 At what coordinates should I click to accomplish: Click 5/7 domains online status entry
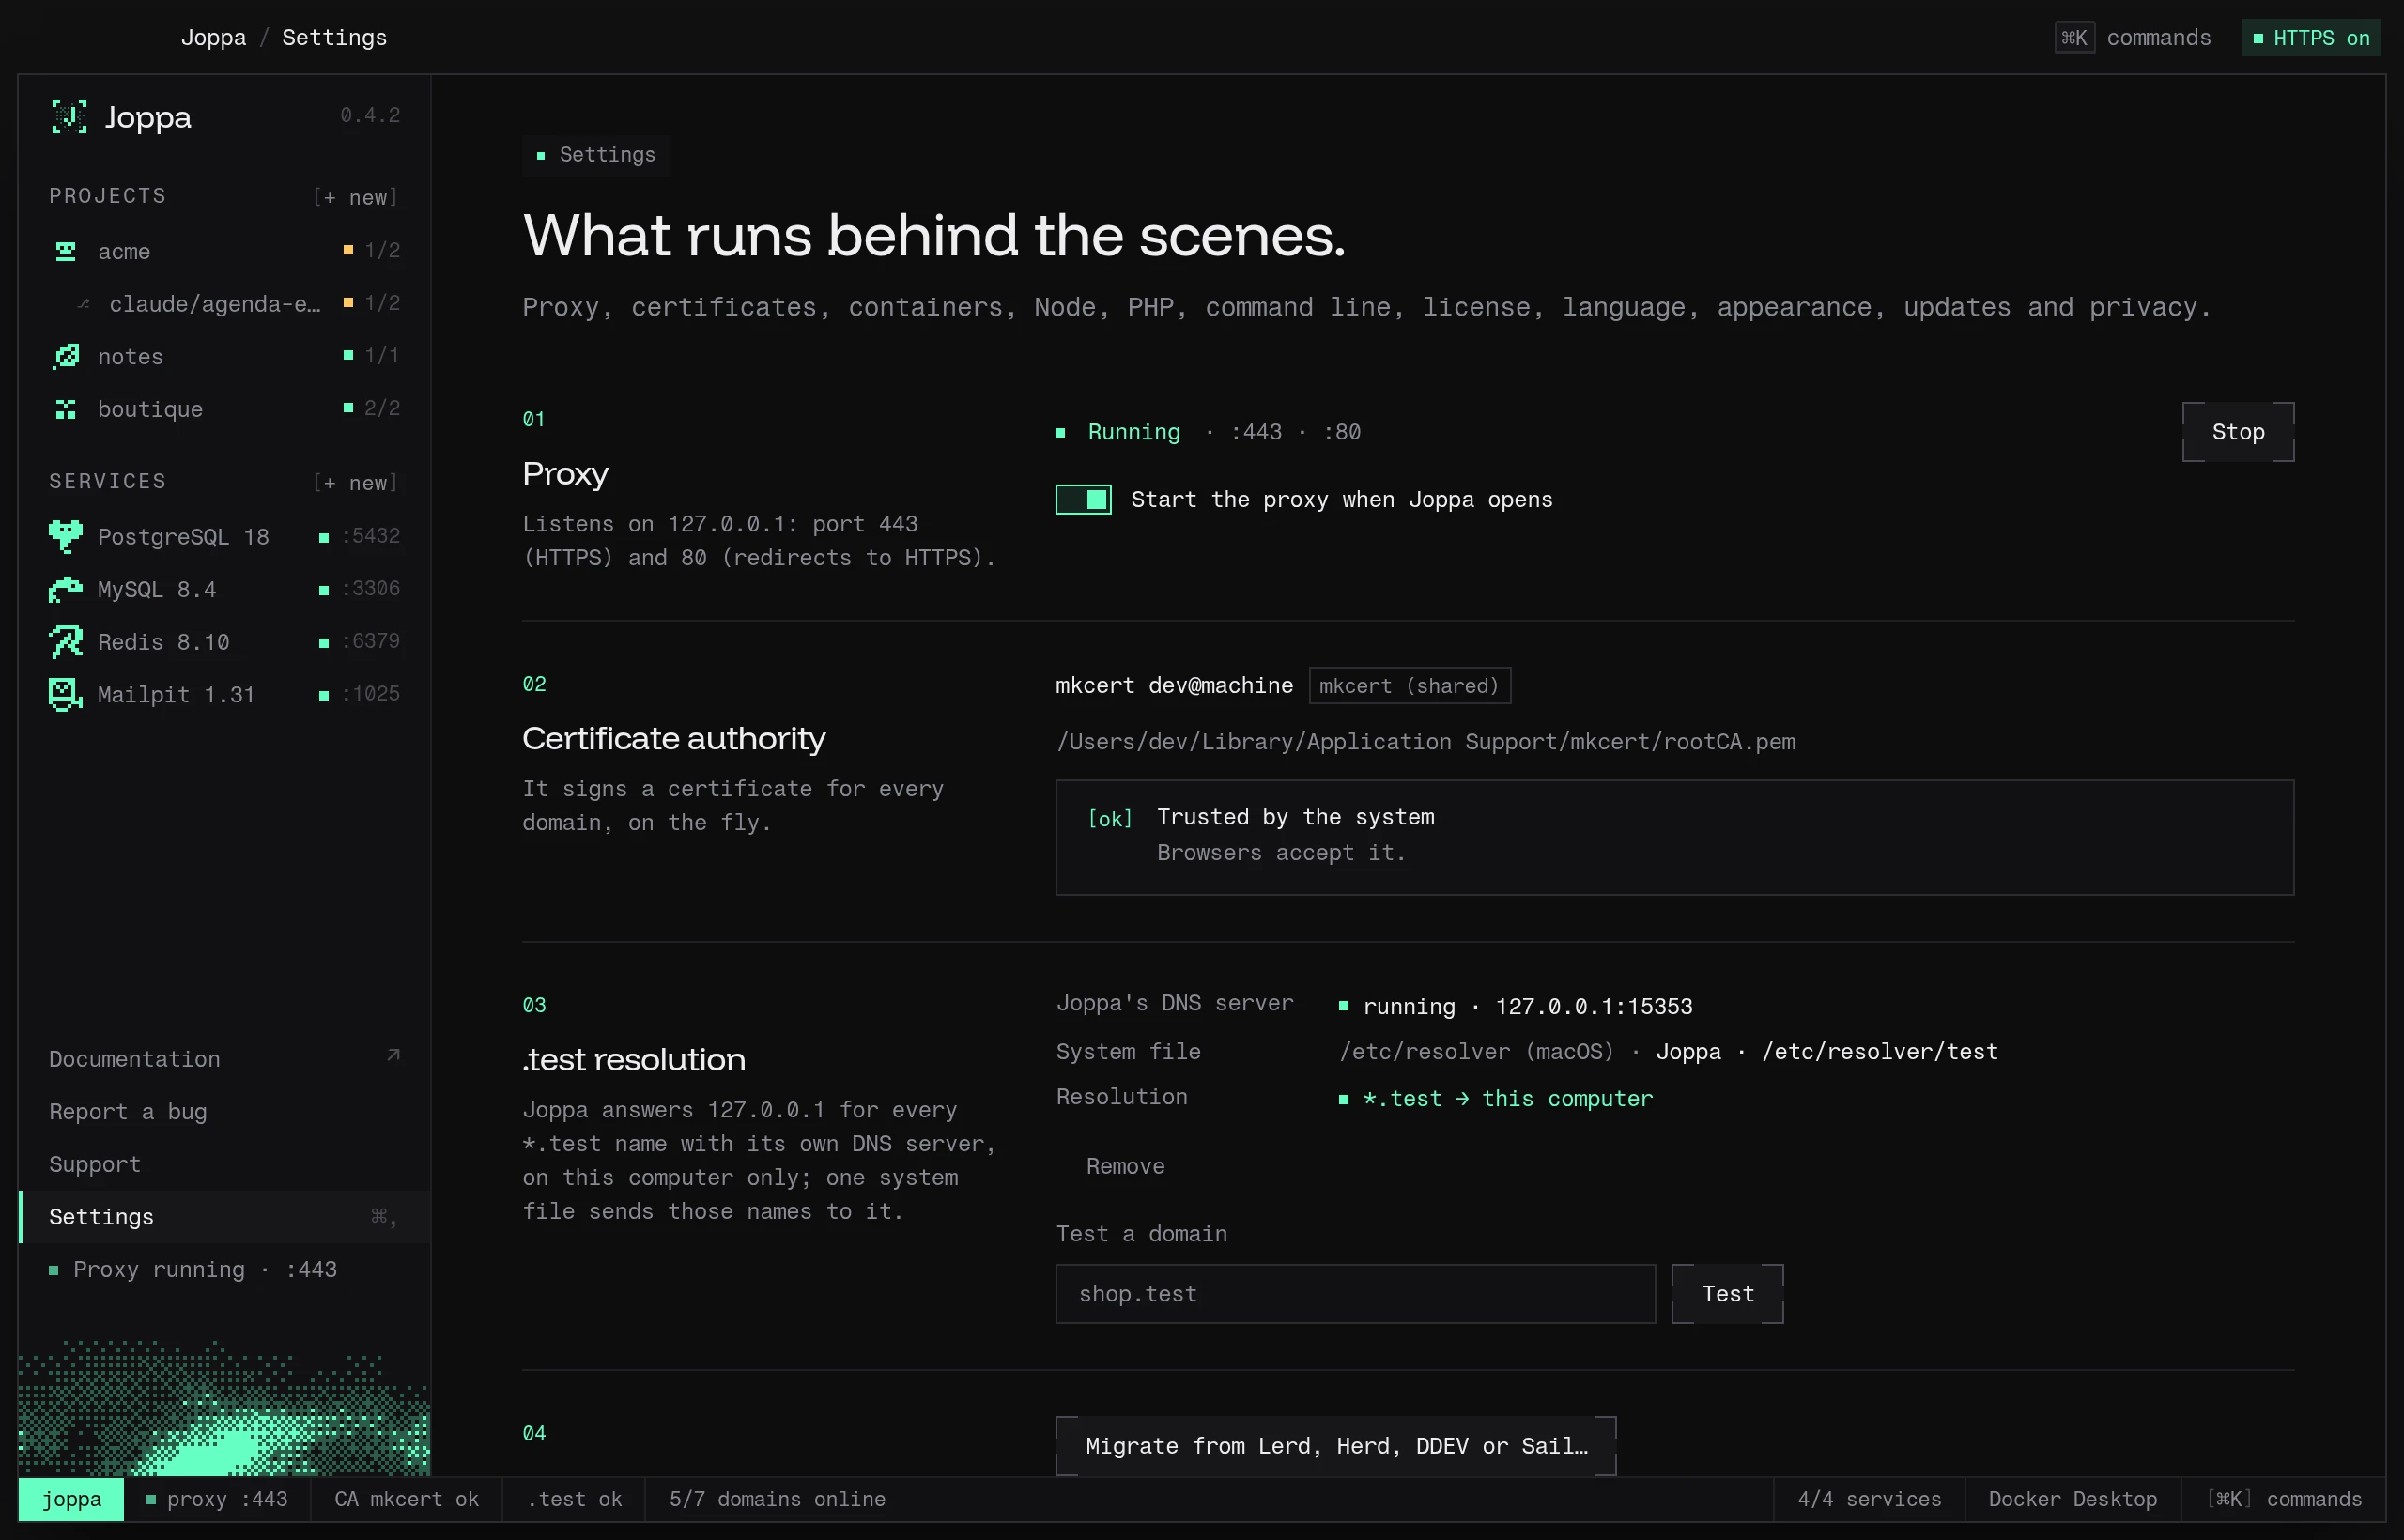point(777,1499)
